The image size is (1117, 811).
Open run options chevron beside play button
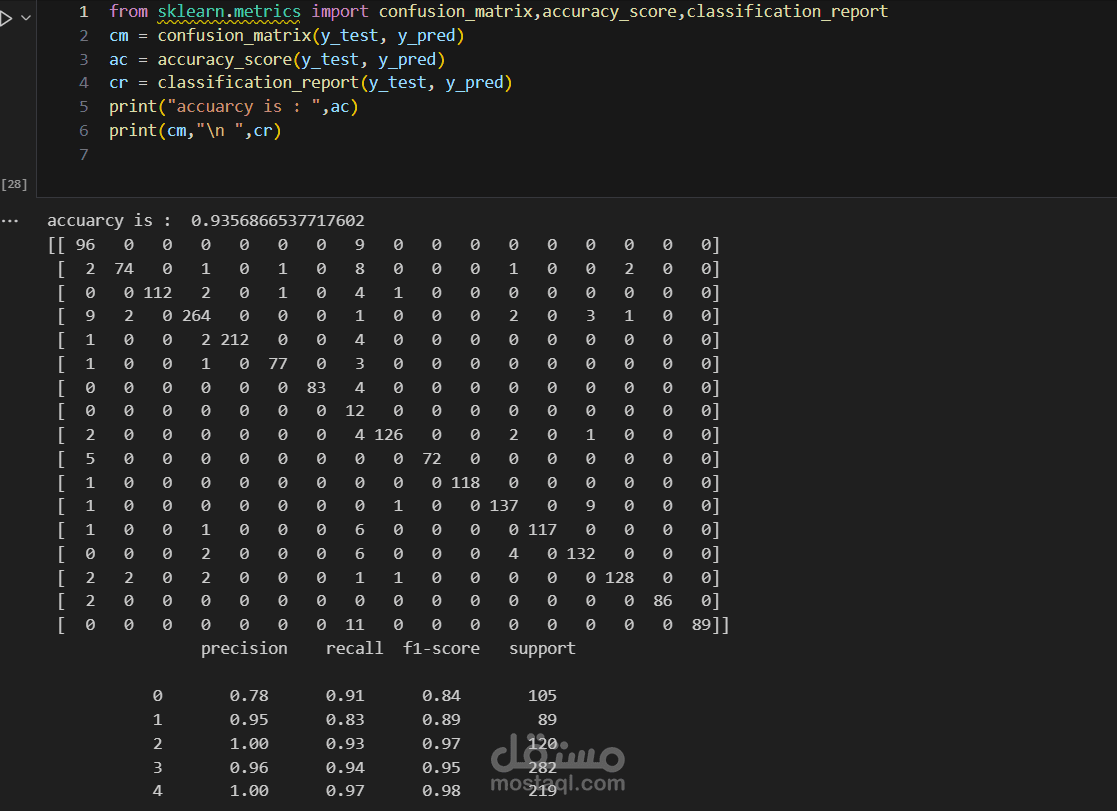point(26,18)
